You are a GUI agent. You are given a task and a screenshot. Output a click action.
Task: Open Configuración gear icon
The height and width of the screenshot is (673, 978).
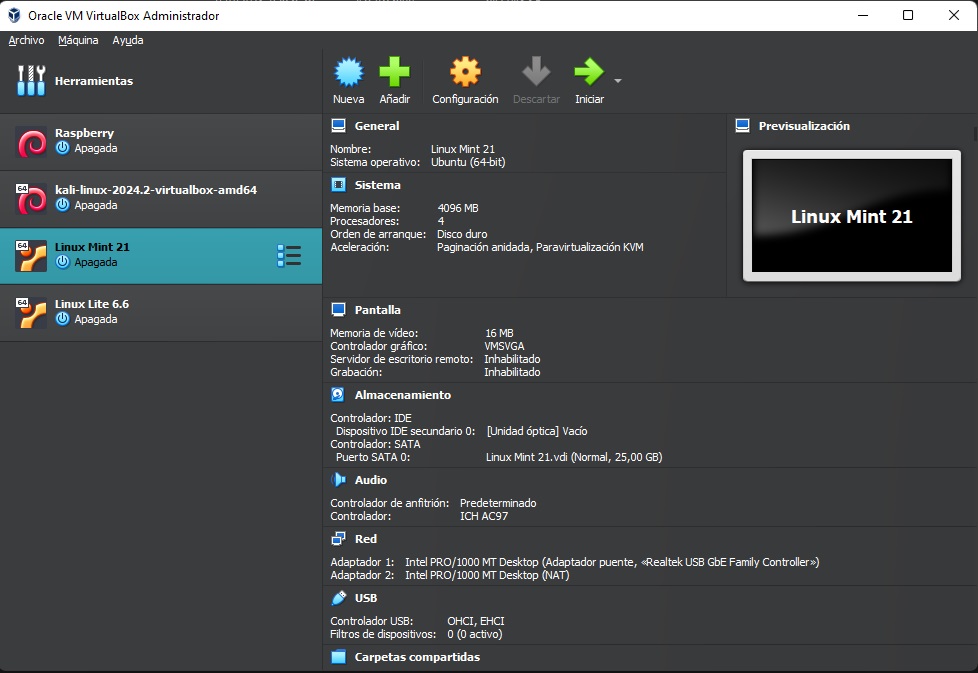pos(465,72)
